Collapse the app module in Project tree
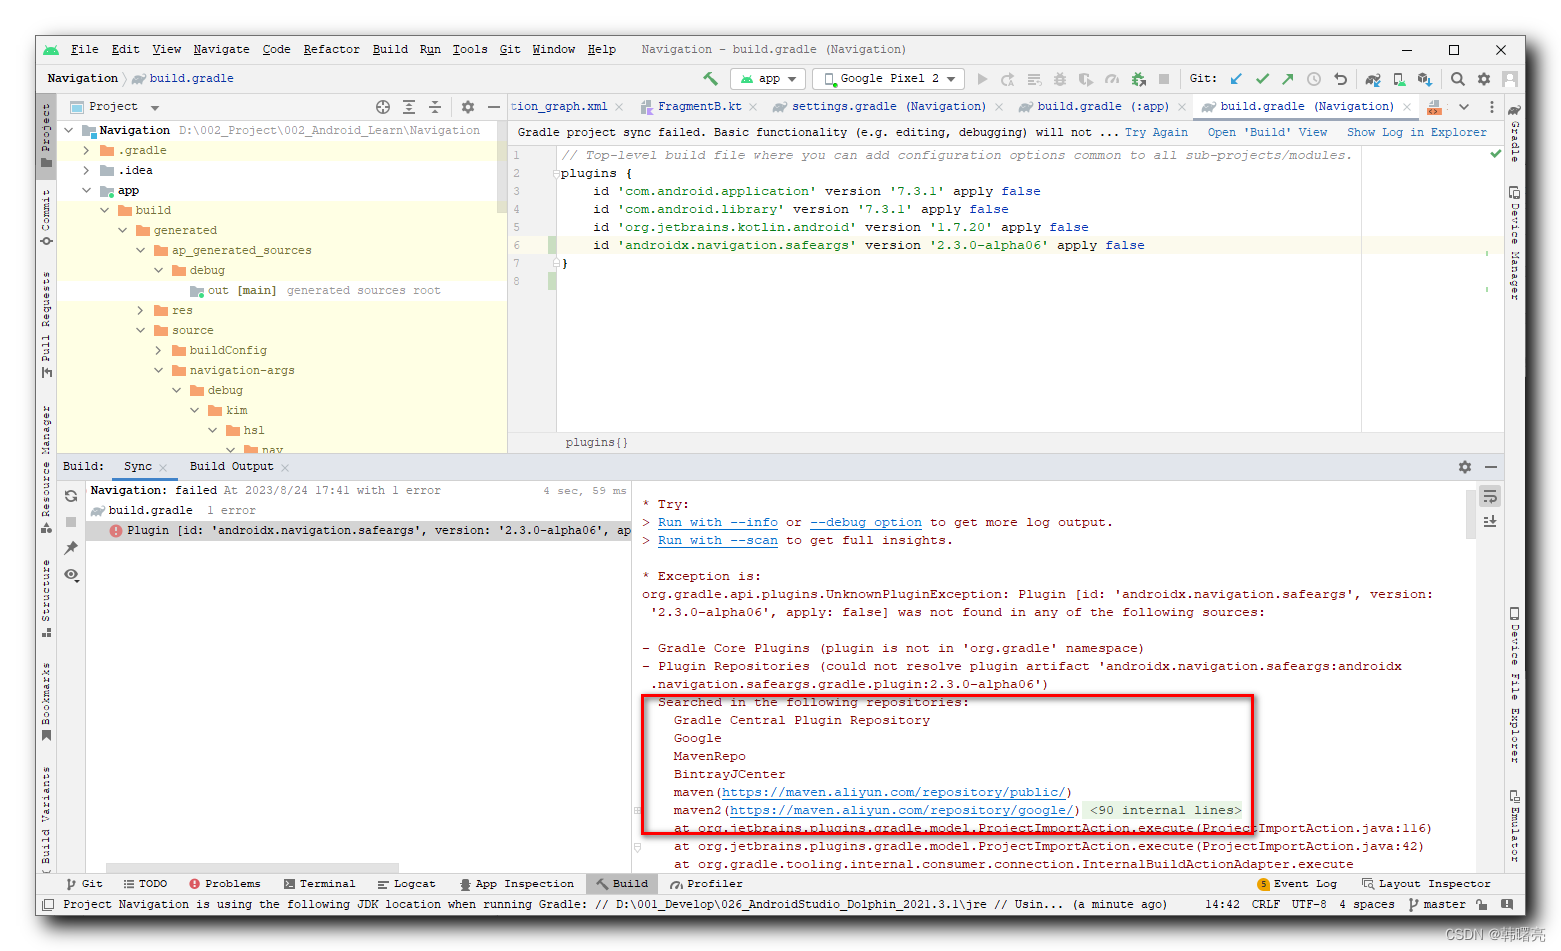Viewport: 1561px width, 951px height. point(88,190)
